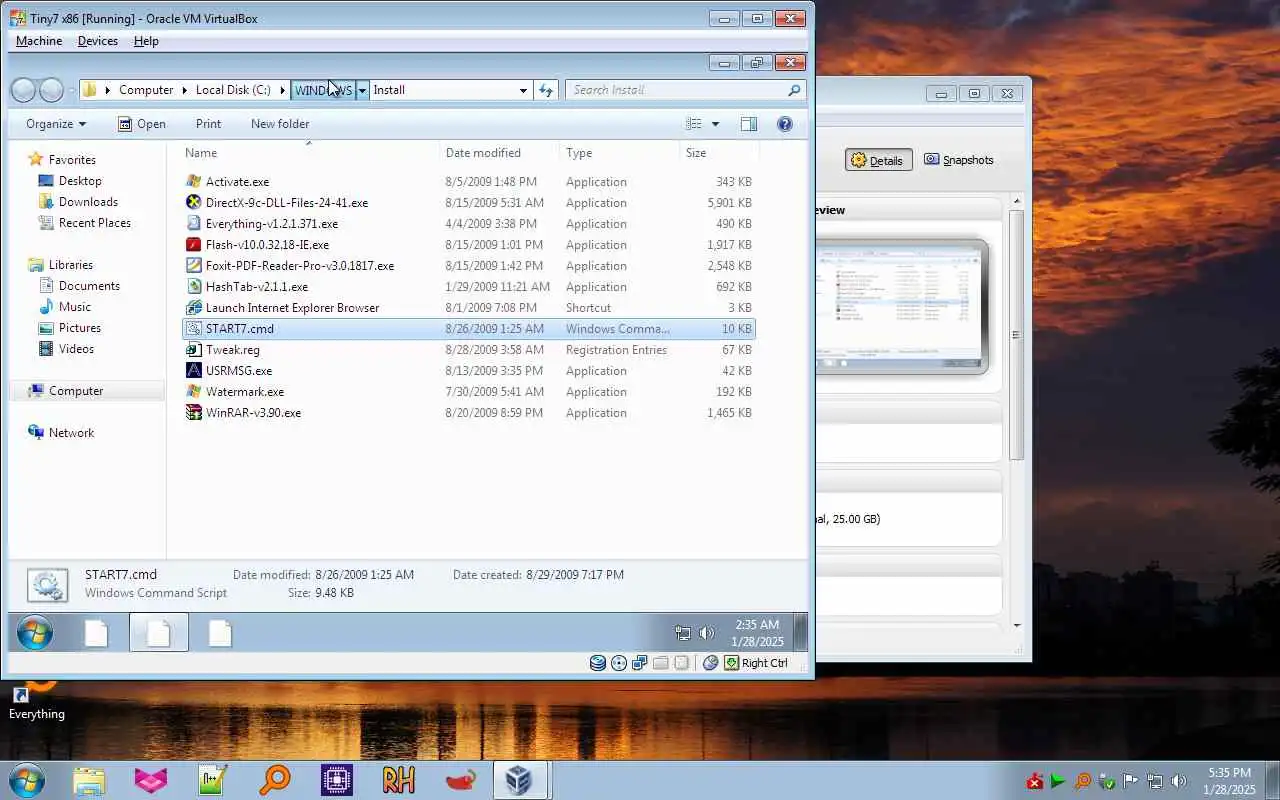Select the Everything-v1.2.1.371.exe icon

coord(194,224)
